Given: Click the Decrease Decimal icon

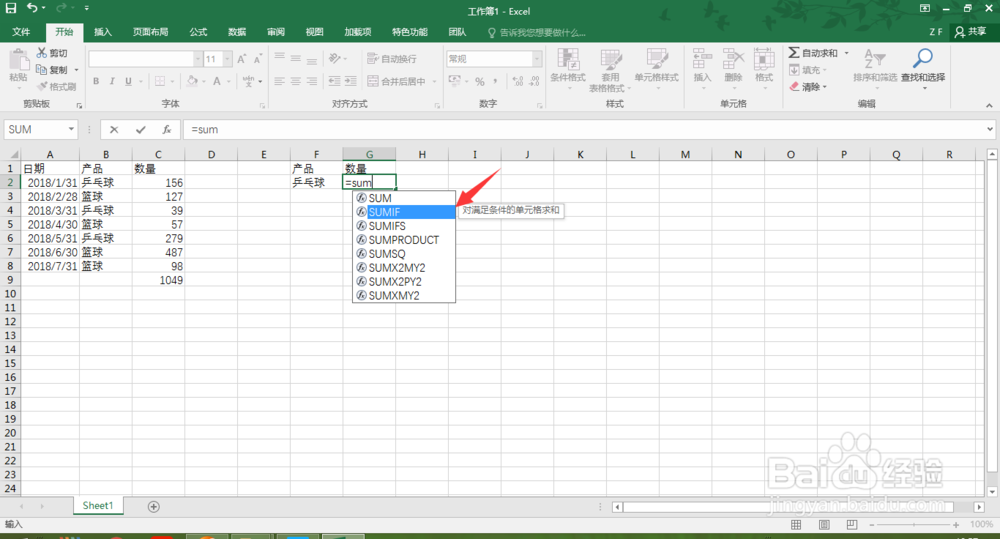Looking at the screenshot, I should pos(534,81).
